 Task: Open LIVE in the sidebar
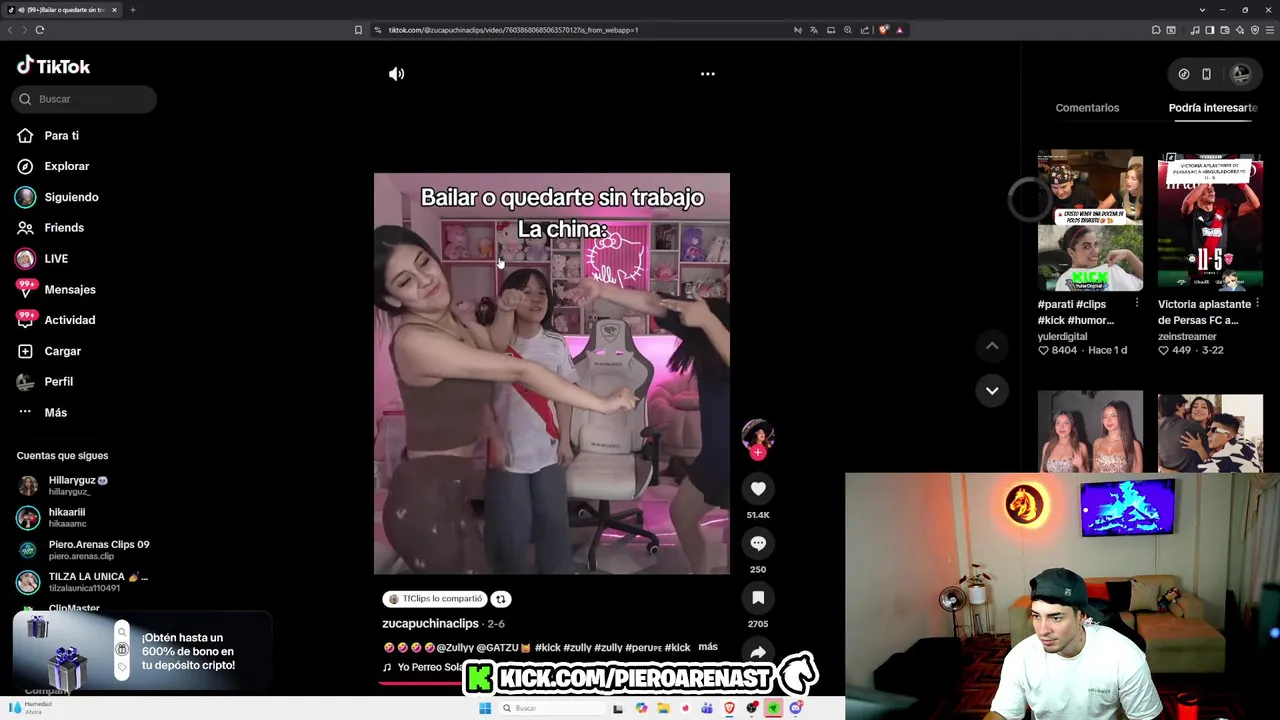click(42, 259)
